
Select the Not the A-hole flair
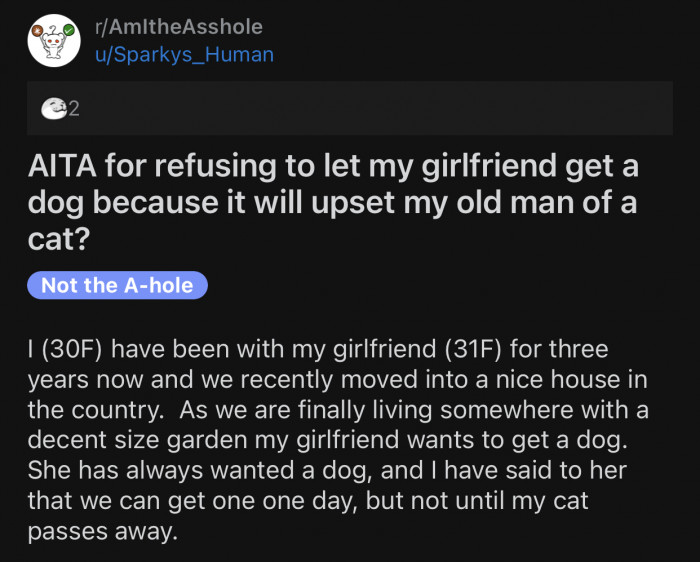pos(117,285)
